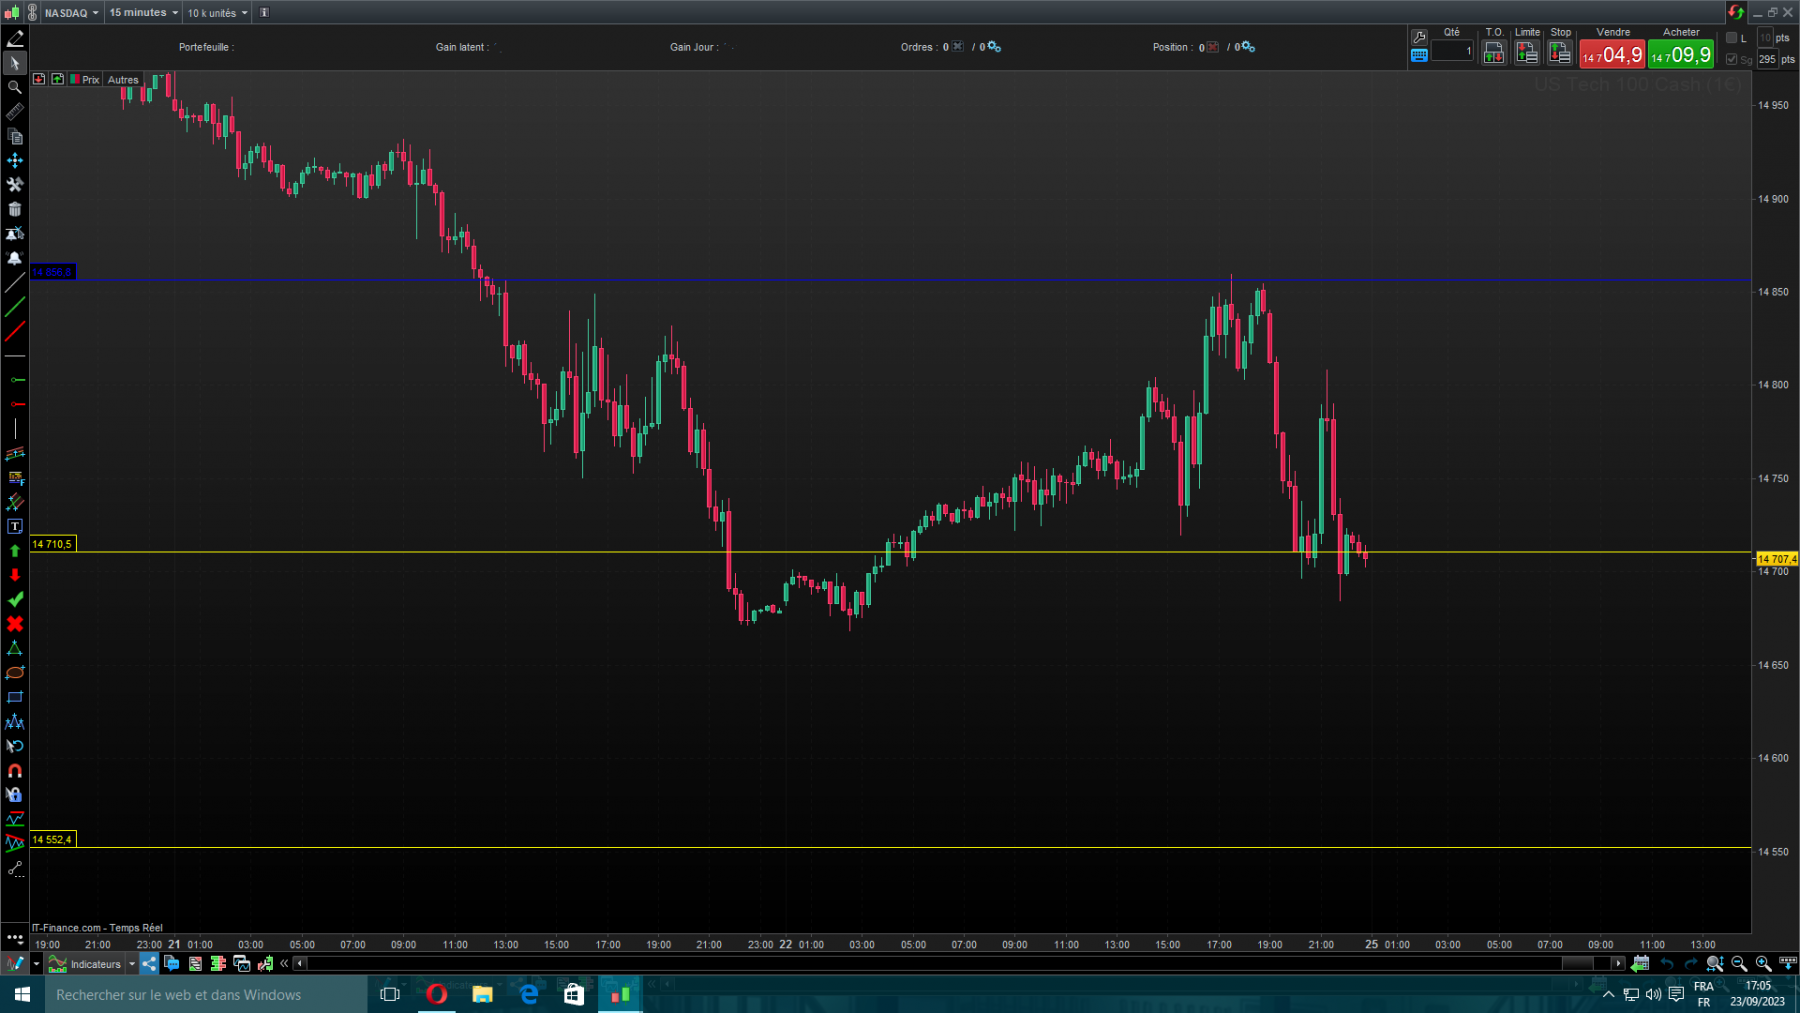Viewport: 1800px width, 1013px height.
Task: Select the Autres tab
Action: [123, 79]
